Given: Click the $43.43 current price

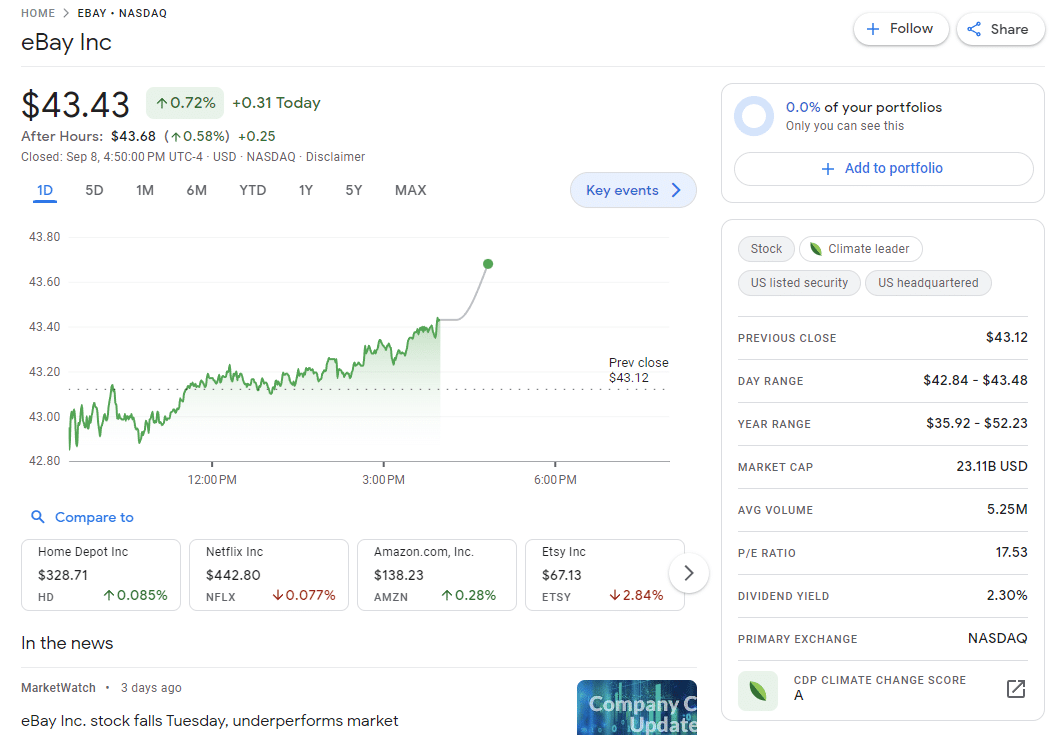Looking at the screenshot, I should 75,105.
